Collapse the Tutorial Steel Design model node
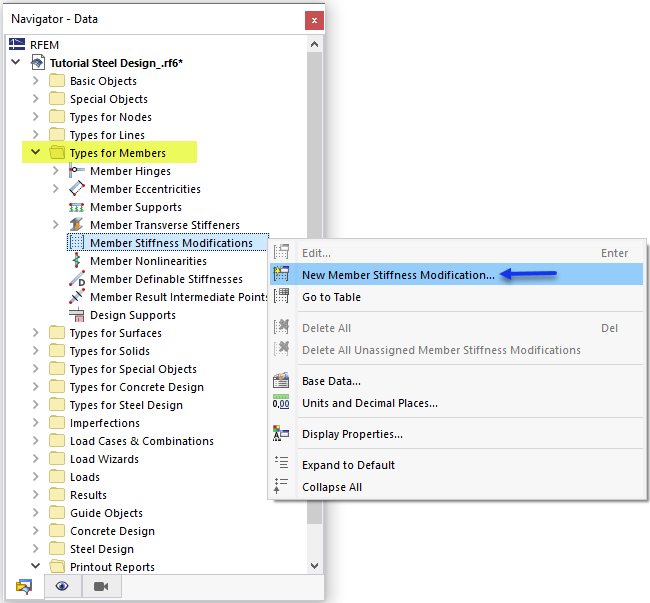Viewport: 650px width, 603px height. point(16,62)
